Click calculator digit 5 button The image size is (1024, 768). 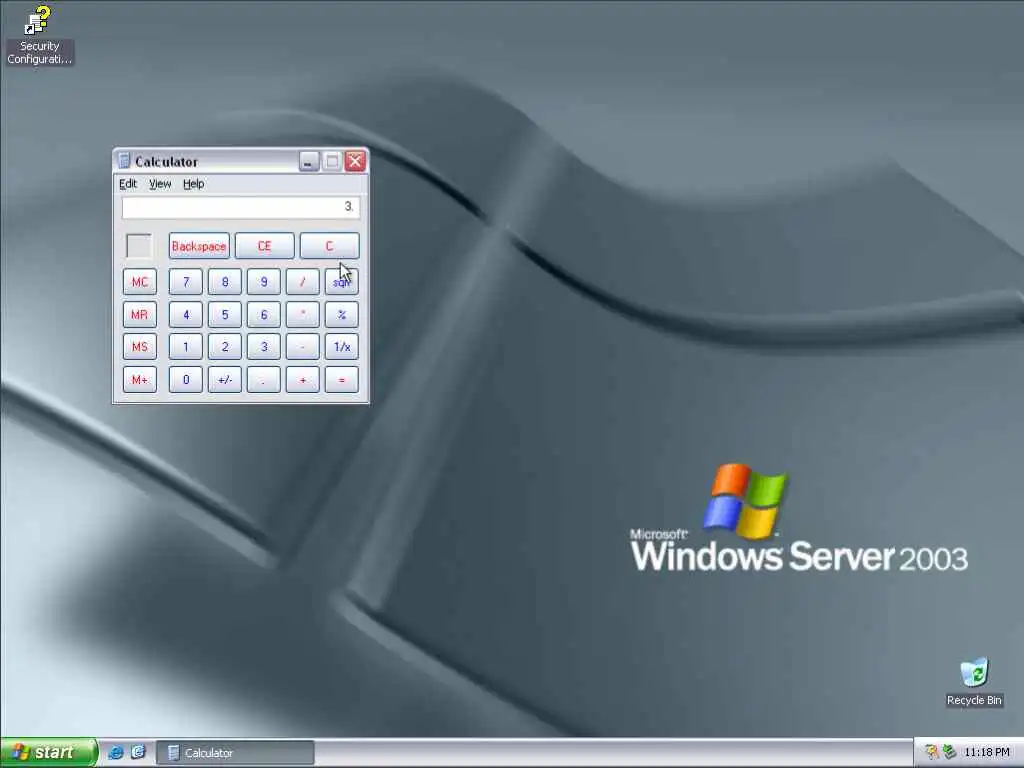pyautogui.click(x=225, y=315)
